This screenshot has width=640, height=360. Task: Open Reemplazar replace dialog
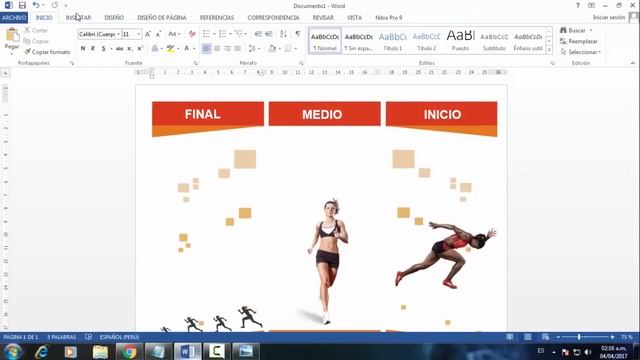click(x=579, y=41)
